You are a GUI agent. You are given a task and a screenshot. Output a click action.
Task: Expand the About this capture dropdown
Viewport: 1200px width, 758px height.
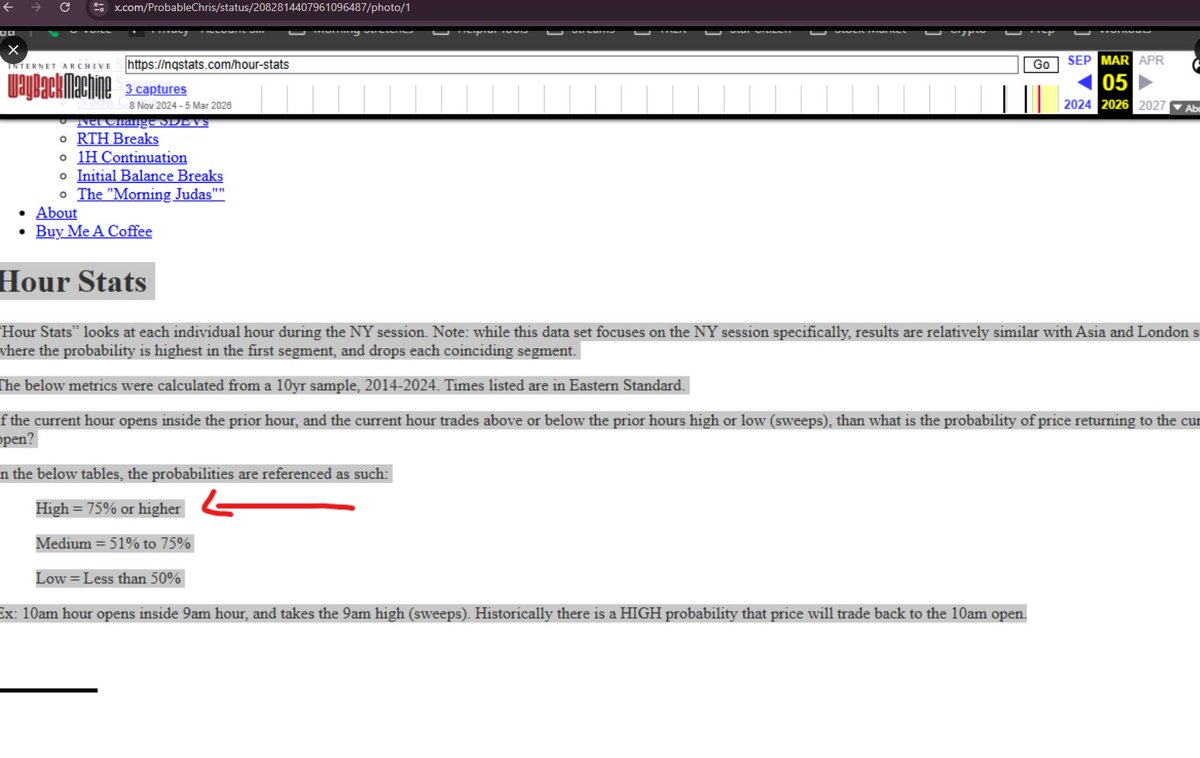click(x=1185, y=107)
